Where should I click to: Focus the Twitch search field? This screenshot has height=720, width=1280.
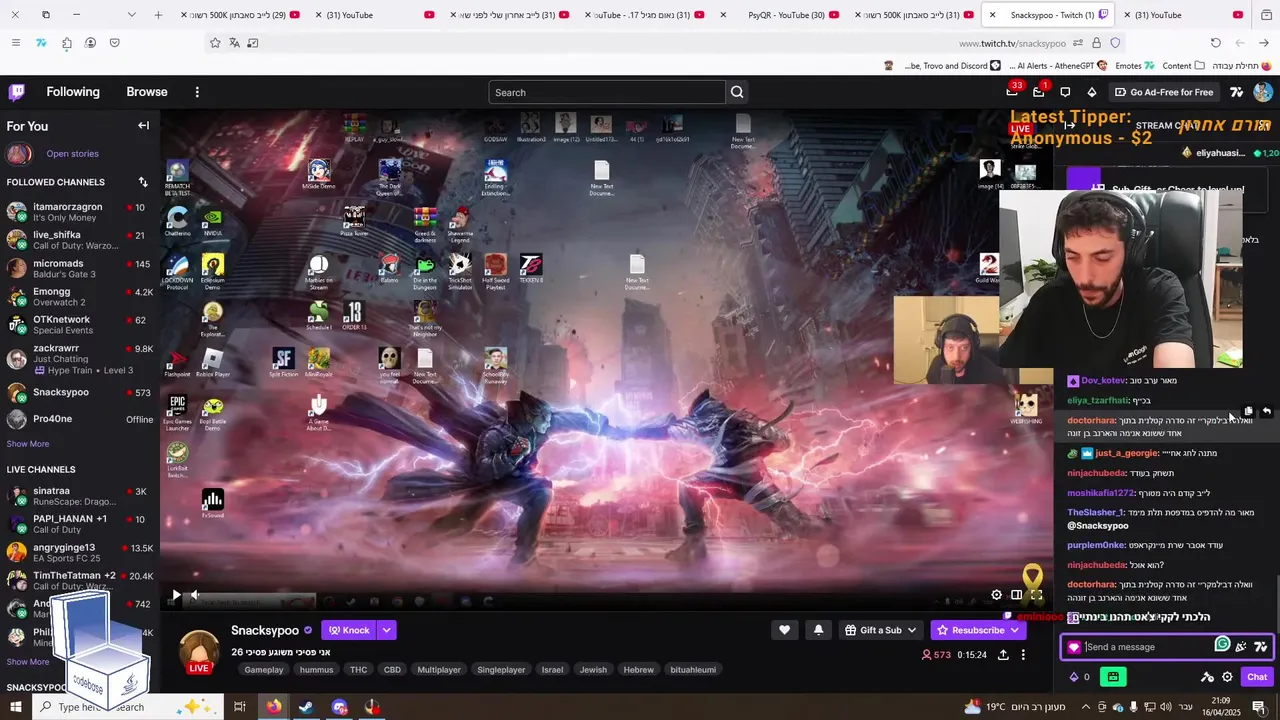[x=607, y=92]
